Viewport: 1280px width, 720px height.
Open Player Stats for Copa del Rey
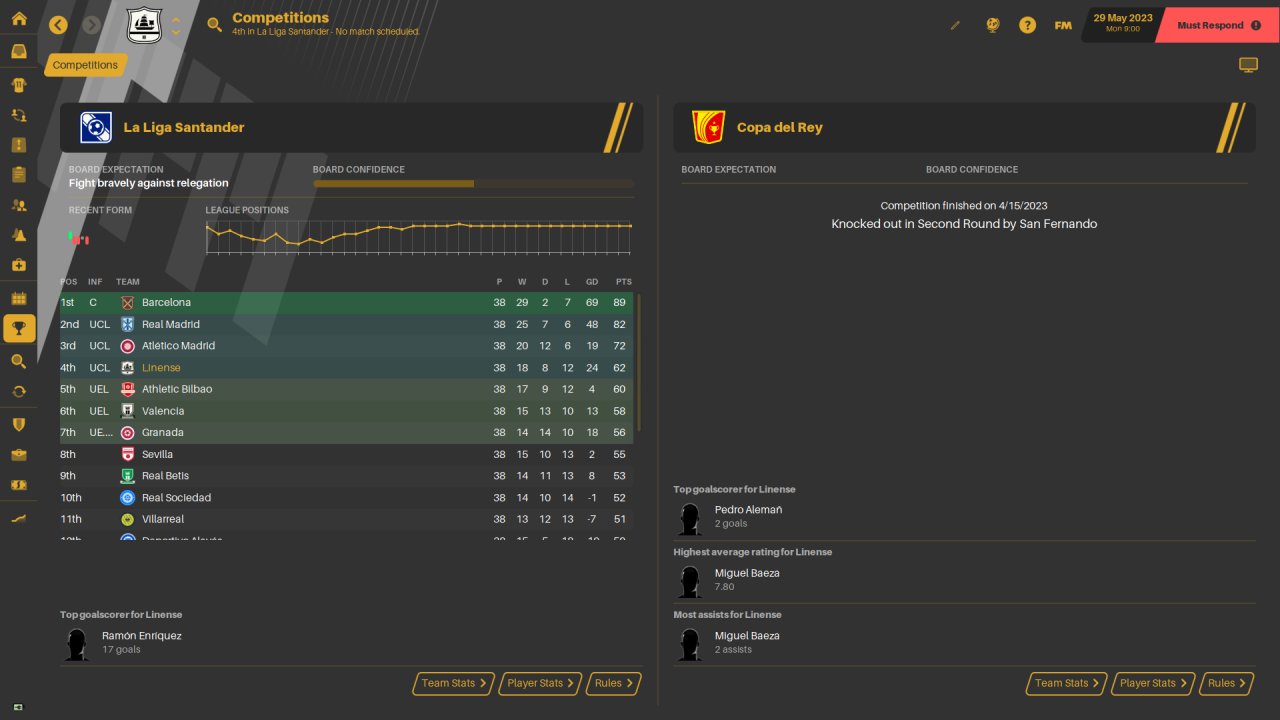tap(1154, 683)
